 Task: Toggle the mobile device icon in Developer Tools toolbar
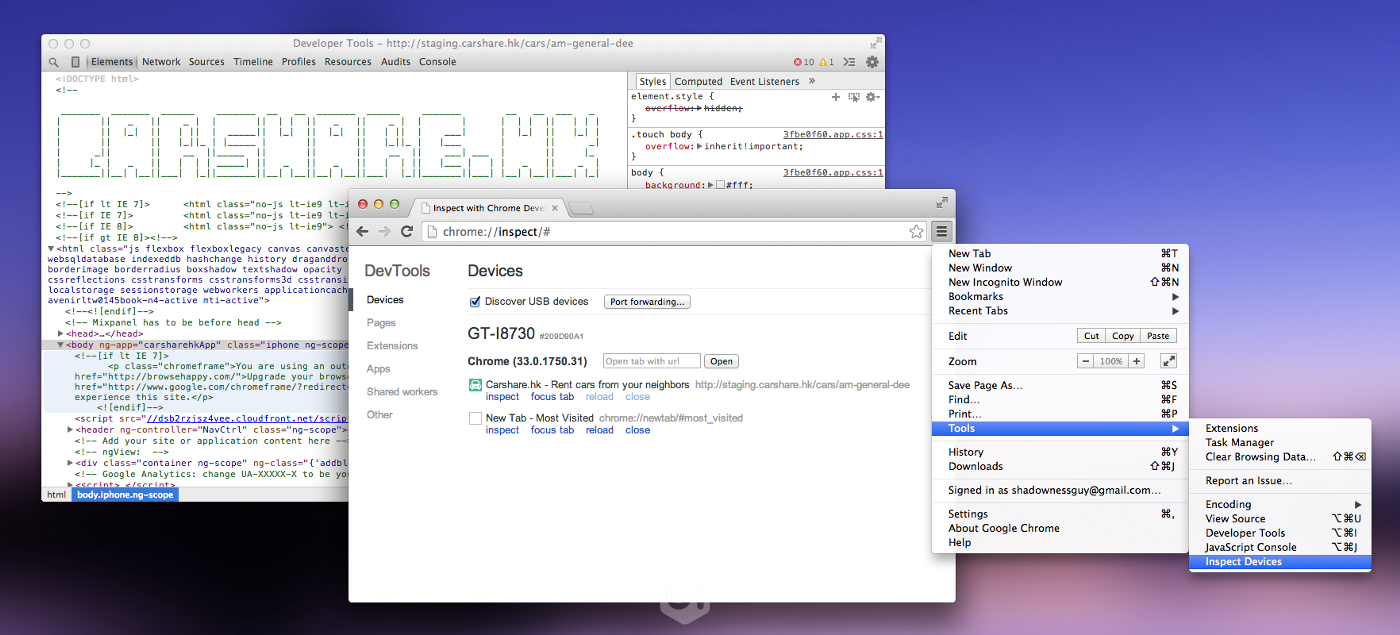click(x=75, y=62)
